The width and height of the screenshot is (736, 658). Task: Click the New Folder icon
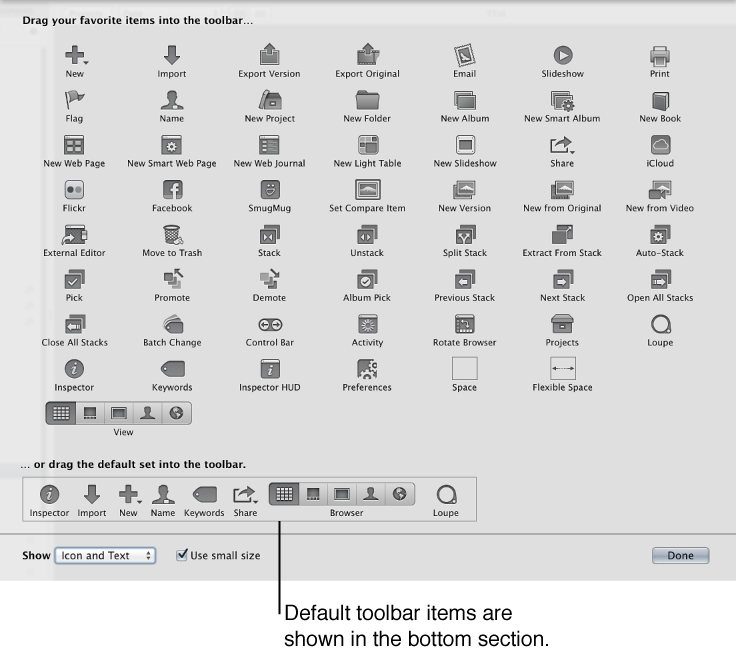pos(367,100)
